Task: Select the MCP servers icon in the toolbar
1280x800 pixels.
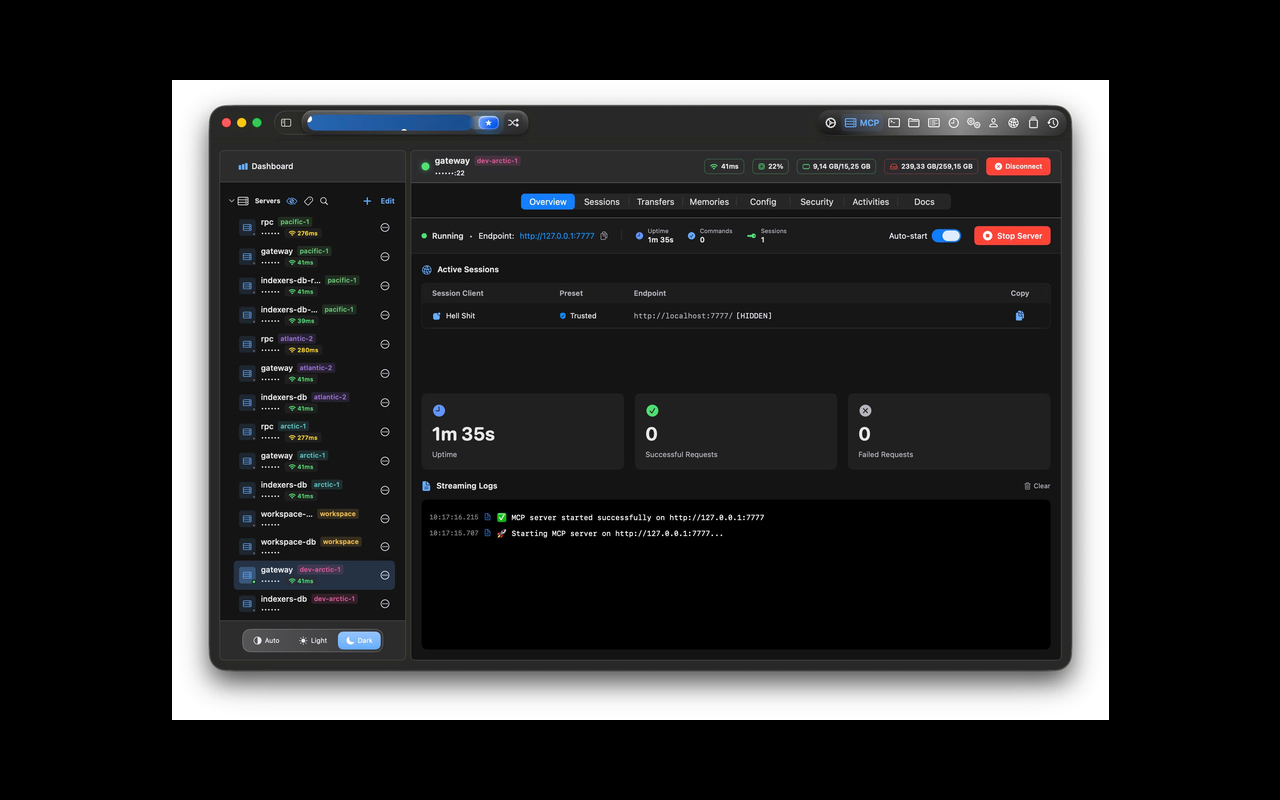Action: 861,122
